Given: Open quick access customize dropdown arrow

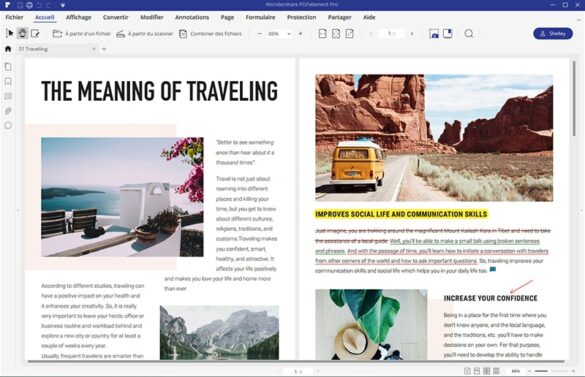Looking at the screenshot, I should [x=63, y=5].
